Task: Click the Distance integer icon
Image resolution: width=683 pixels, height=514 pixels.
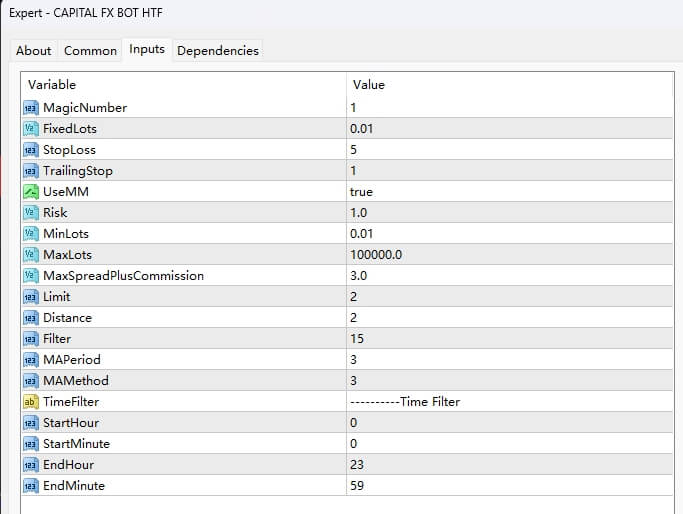Action: point(31,318)
